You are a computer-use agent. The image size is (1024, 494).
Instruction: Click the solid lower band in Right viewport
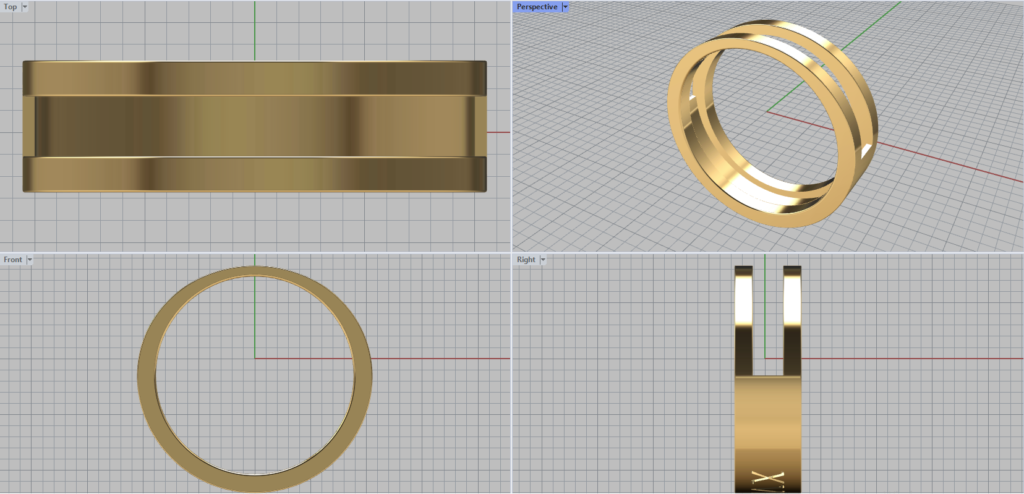click(x=768, y=420)
